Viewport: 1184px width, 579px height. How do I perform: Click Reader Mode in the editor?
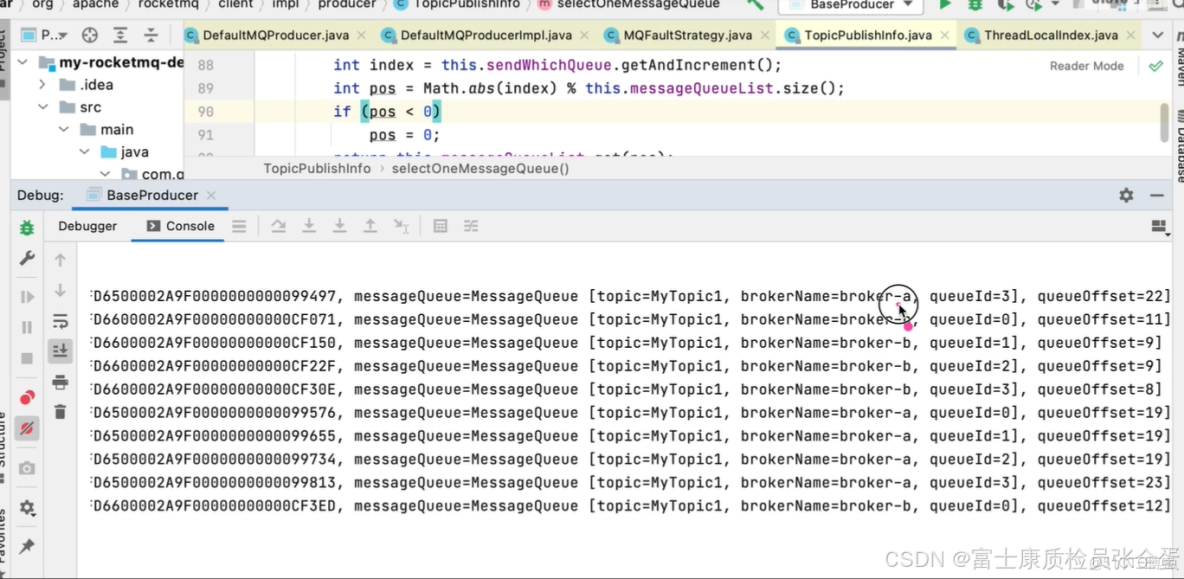(x=1086, y=66)
